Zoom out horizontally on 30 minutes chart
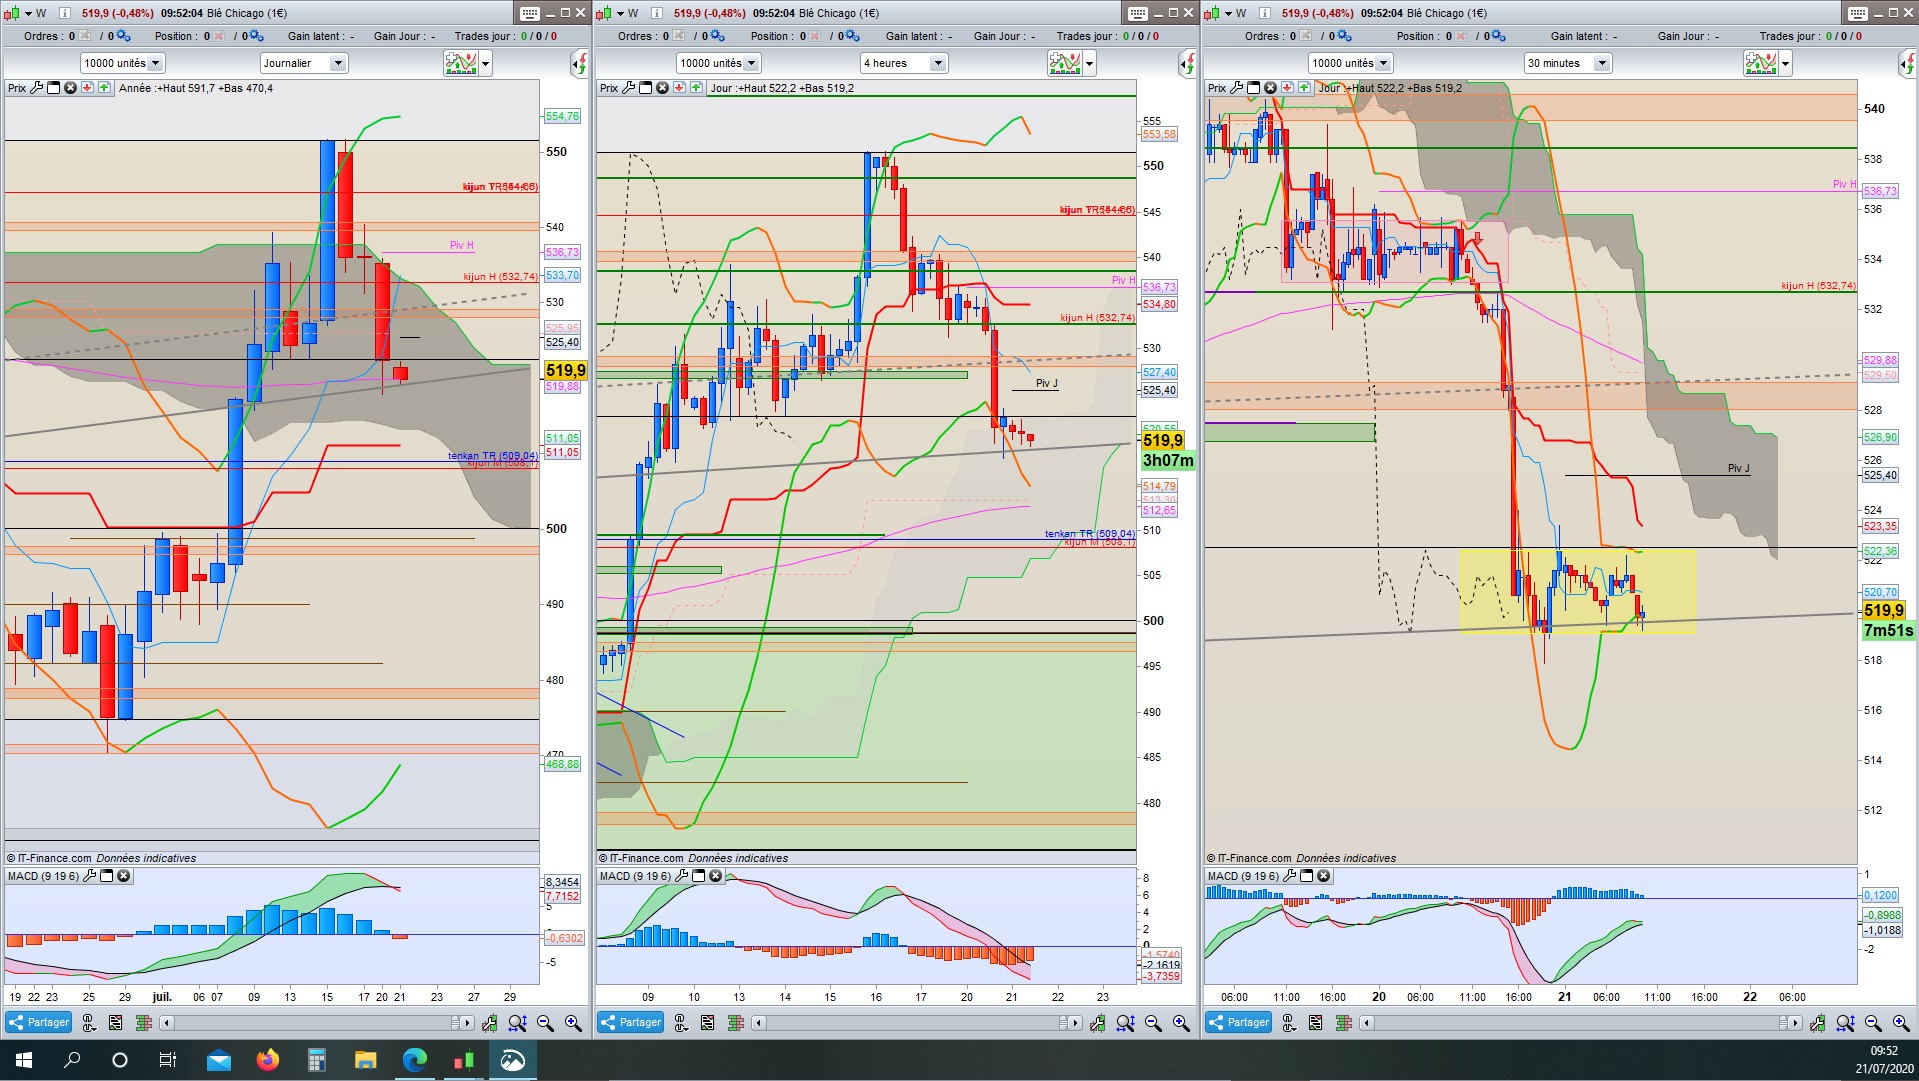The image size is (1919, 1081). [x=1873, y=1023]
